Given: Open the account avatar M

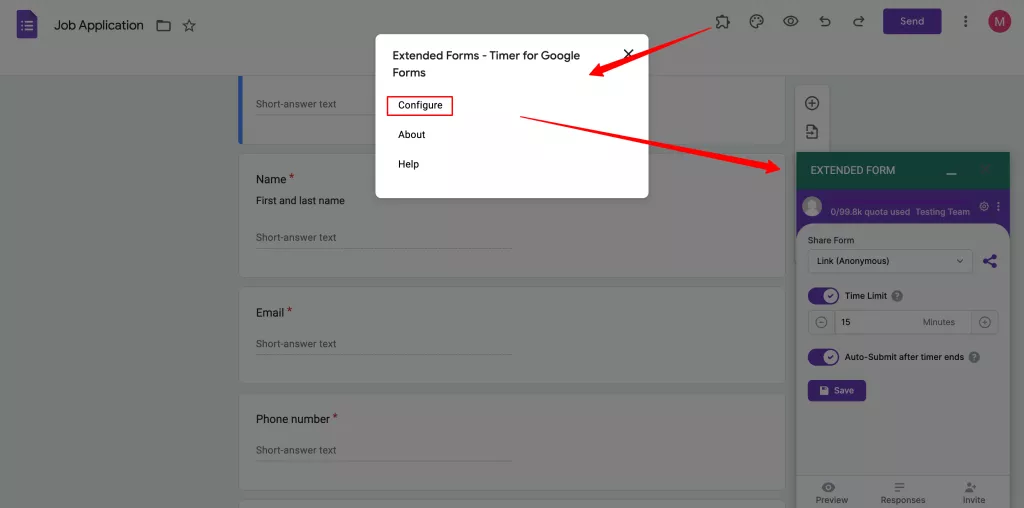Looking at the screenshot, I should [999, 22].
